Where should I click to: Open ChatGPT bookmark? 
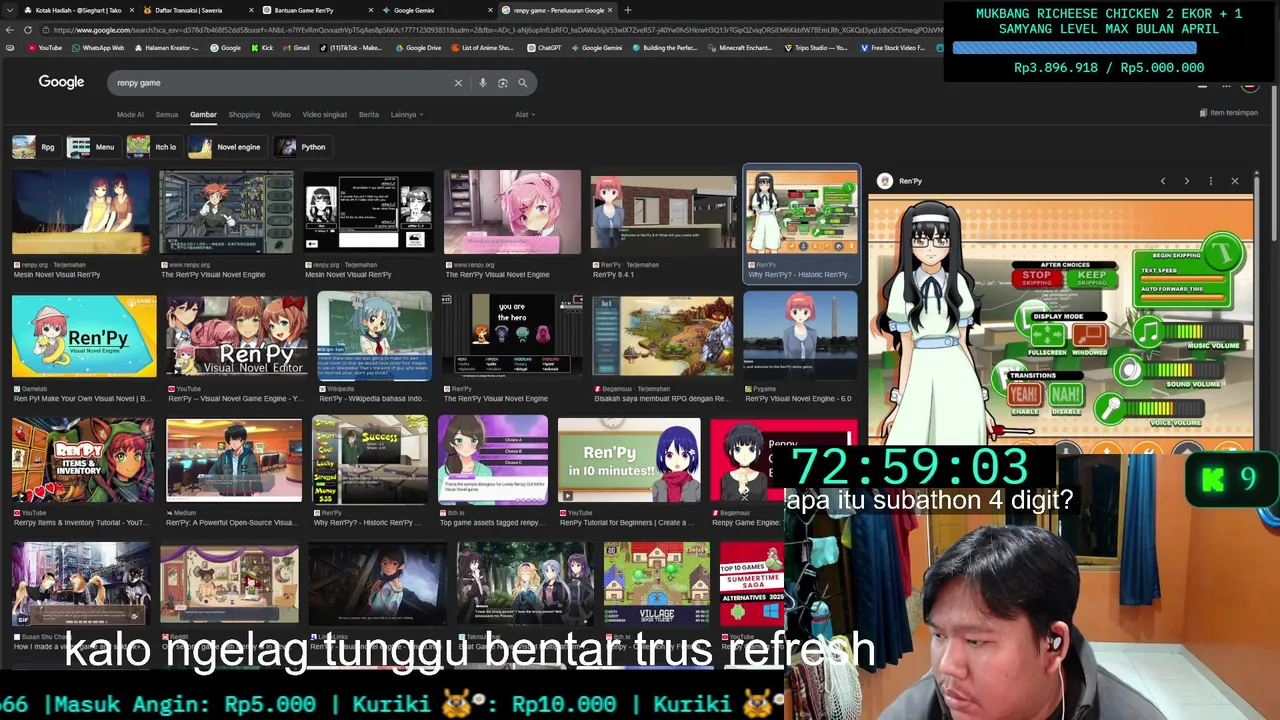point(545,48)
